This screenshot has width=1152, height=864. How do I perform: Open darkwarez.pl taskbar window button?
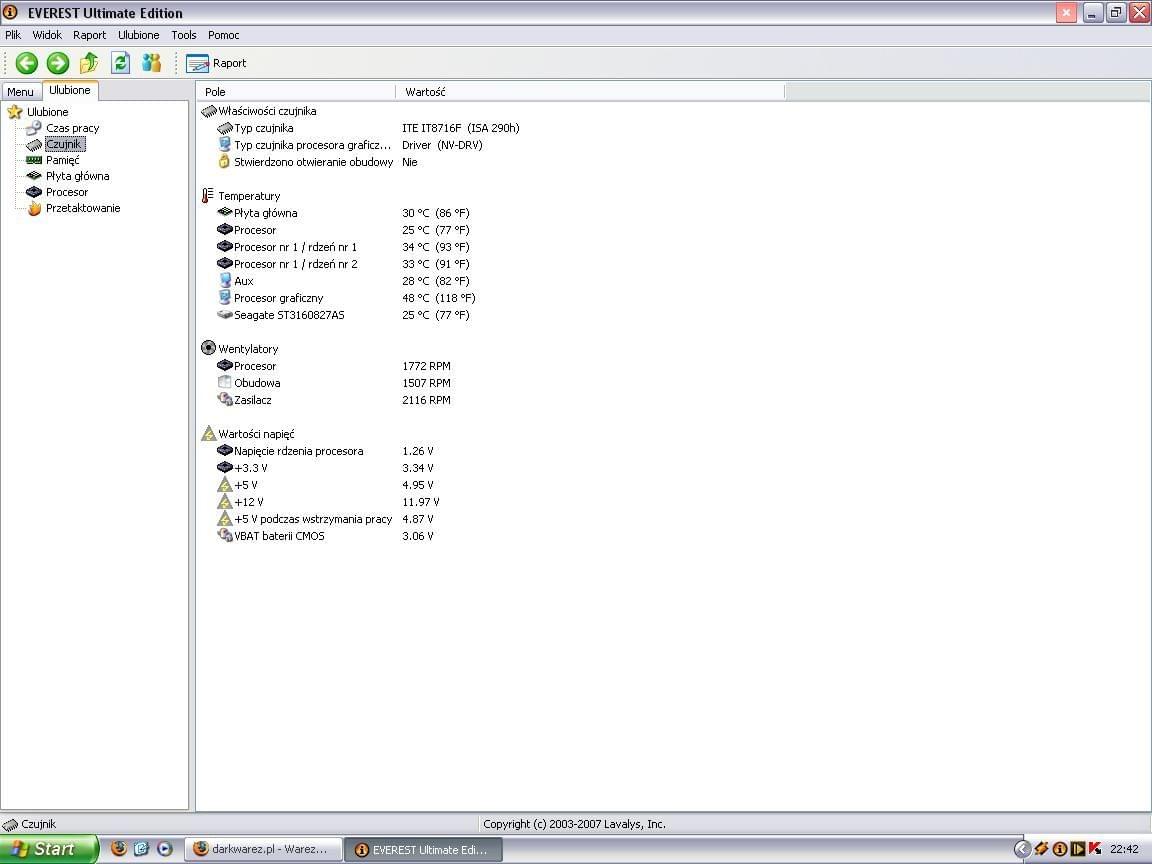262,849
